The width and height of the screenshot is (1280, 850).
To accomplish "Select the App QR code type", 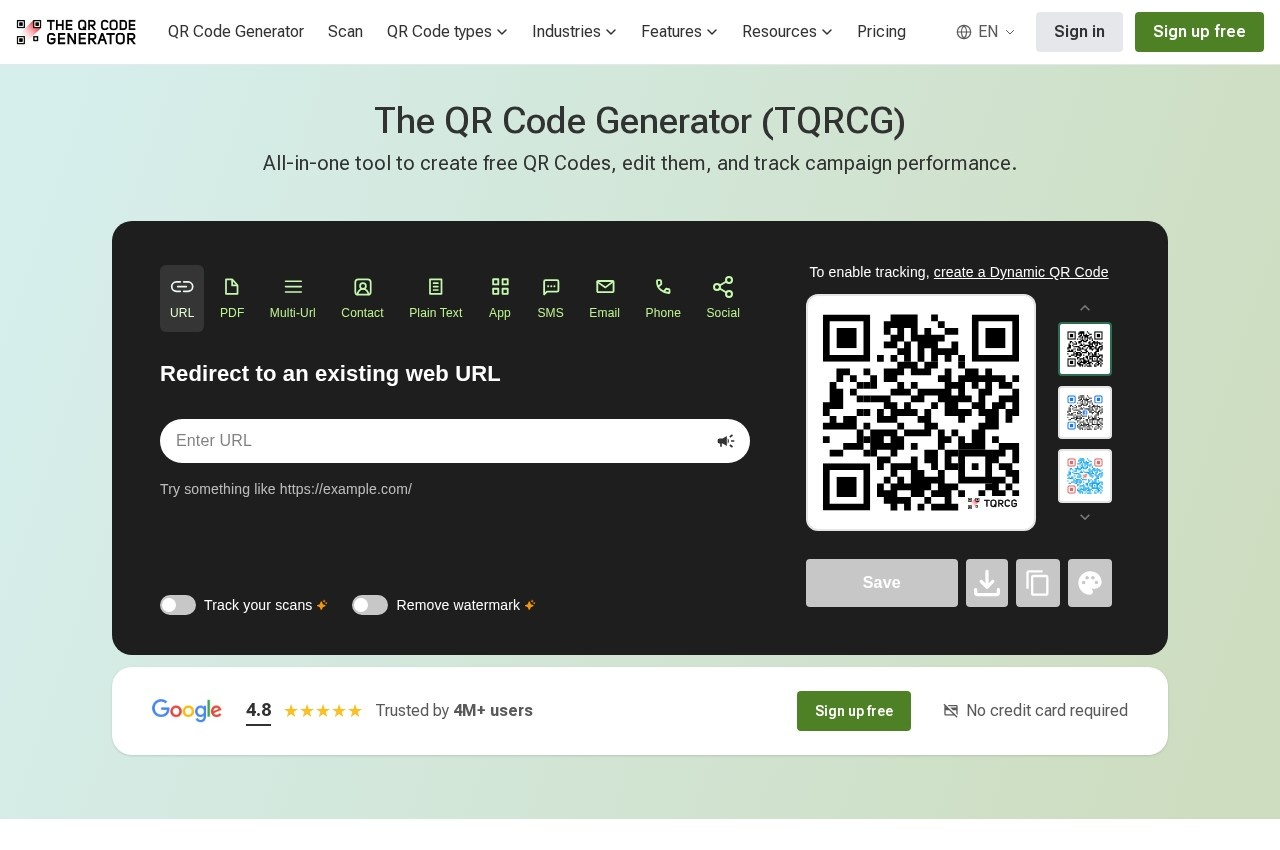I will (500, 298).
